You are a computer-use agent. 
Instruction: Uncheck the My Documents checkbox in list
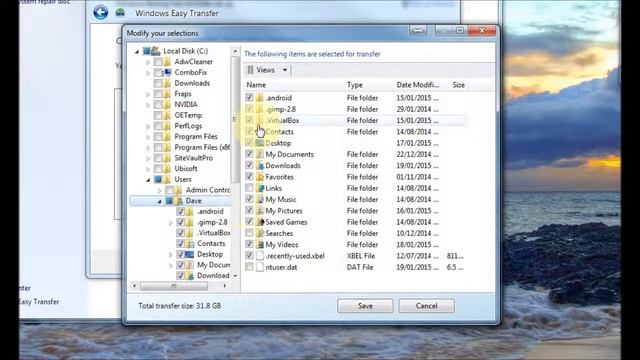(x=249, y=154)
